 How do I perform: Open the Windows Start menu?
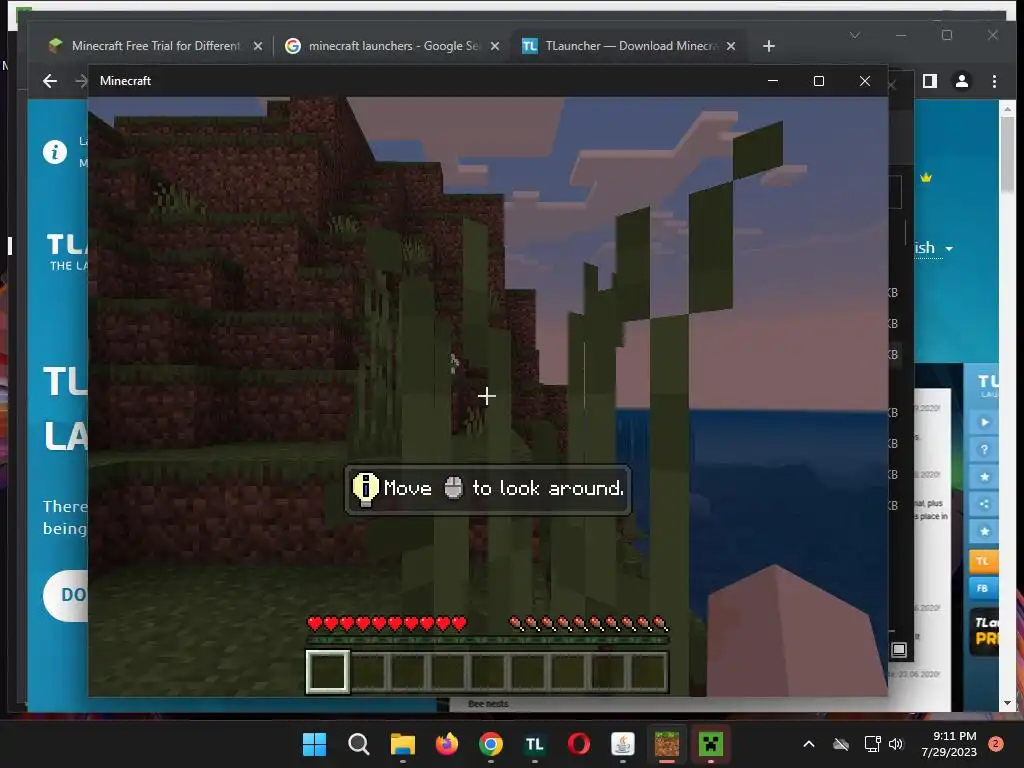click(x=314, y=744)
